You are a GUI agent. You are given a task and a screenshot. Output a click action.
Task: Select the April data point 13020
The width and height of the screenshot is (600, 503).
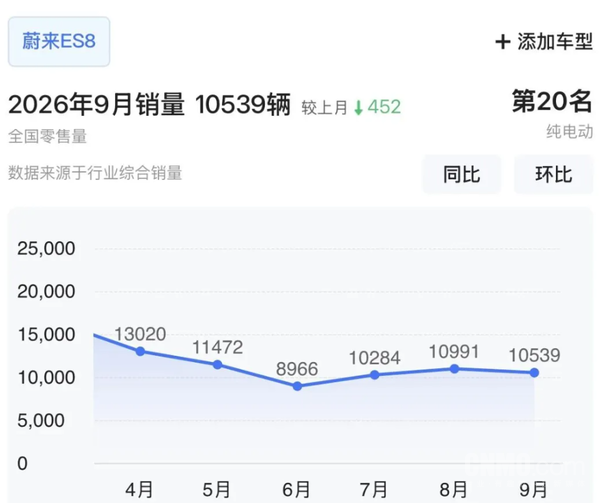140,351
